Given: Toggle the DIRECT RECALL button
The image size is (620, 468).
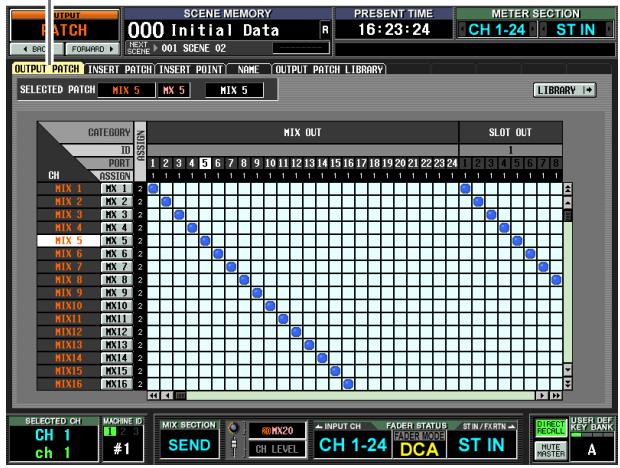Looking at the screenshot, I should (551, 428).
